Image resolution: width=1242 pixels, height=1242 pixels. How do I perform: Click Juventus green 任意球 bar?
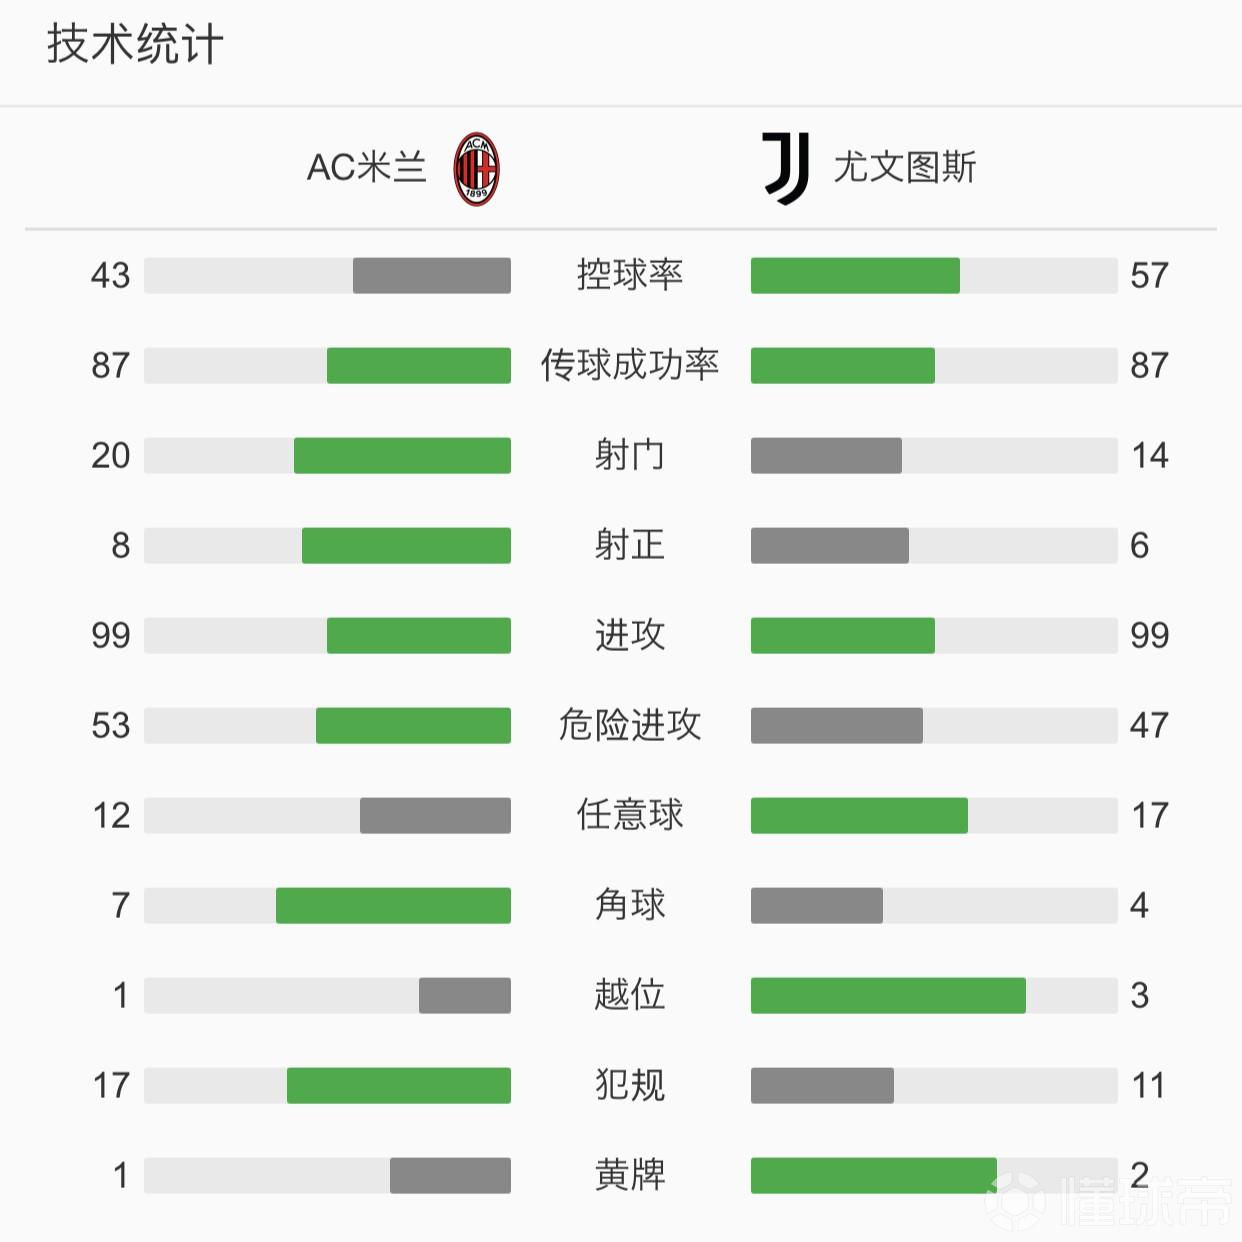point(859,816)
